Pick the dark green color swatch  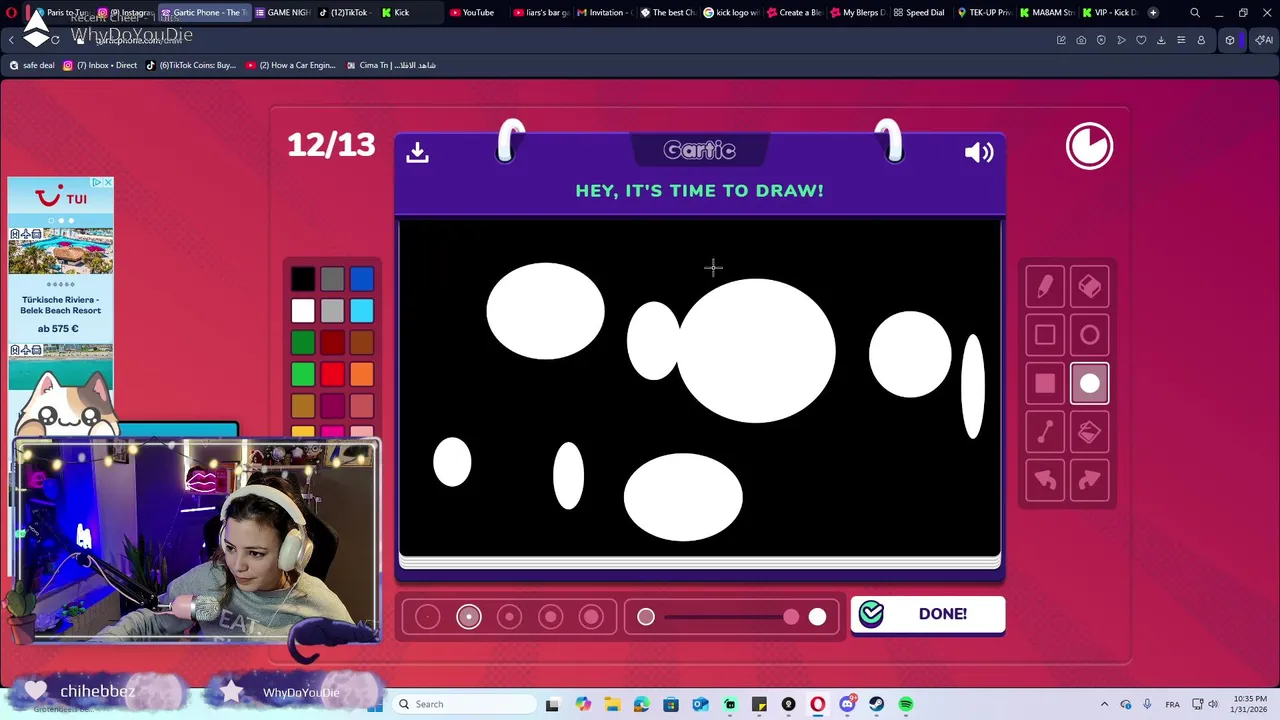pos(303,343)
